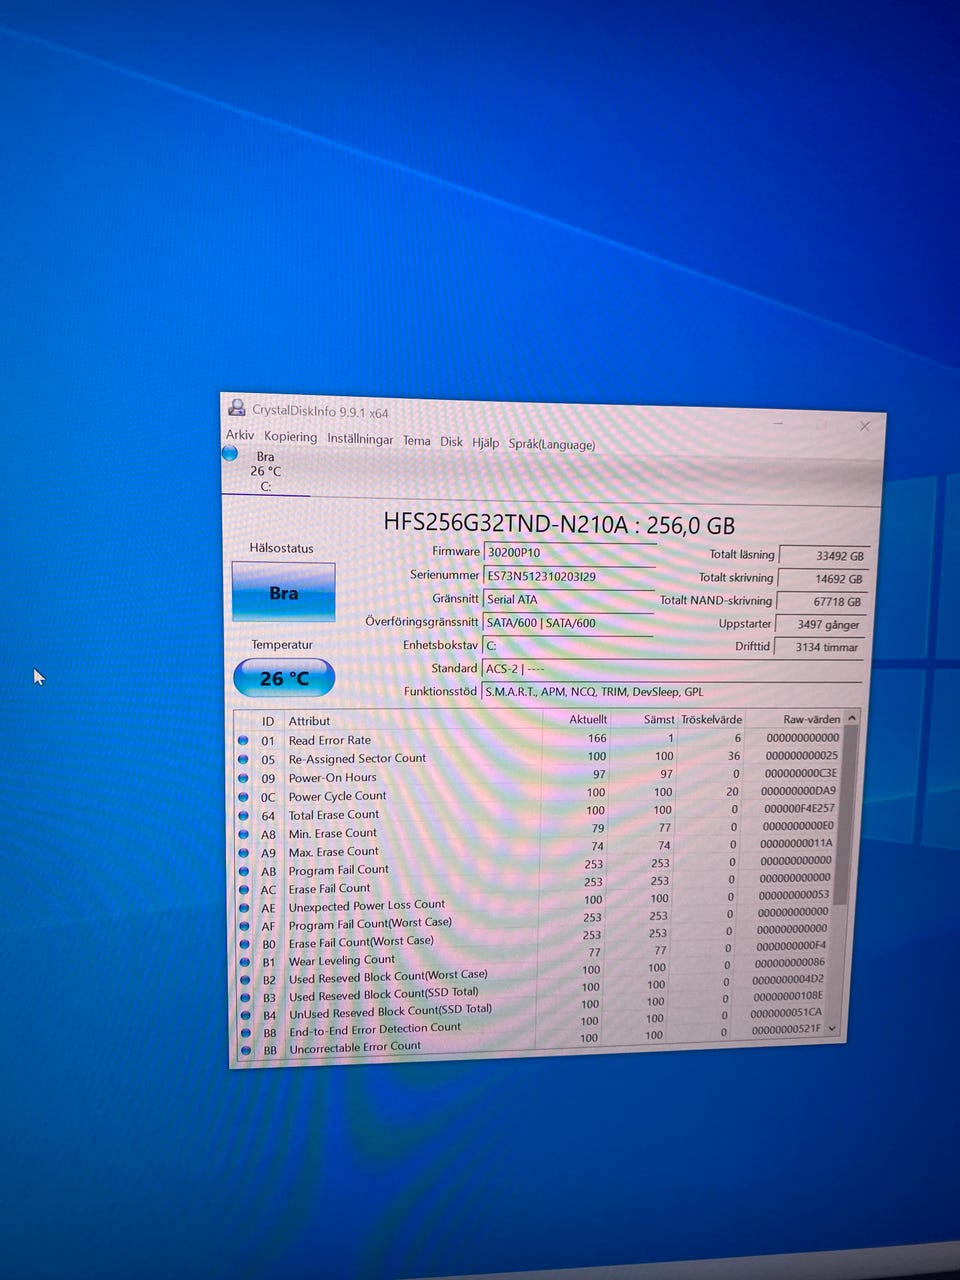Click the Attribut column header
960x1280 pixels.
point(309,721)
